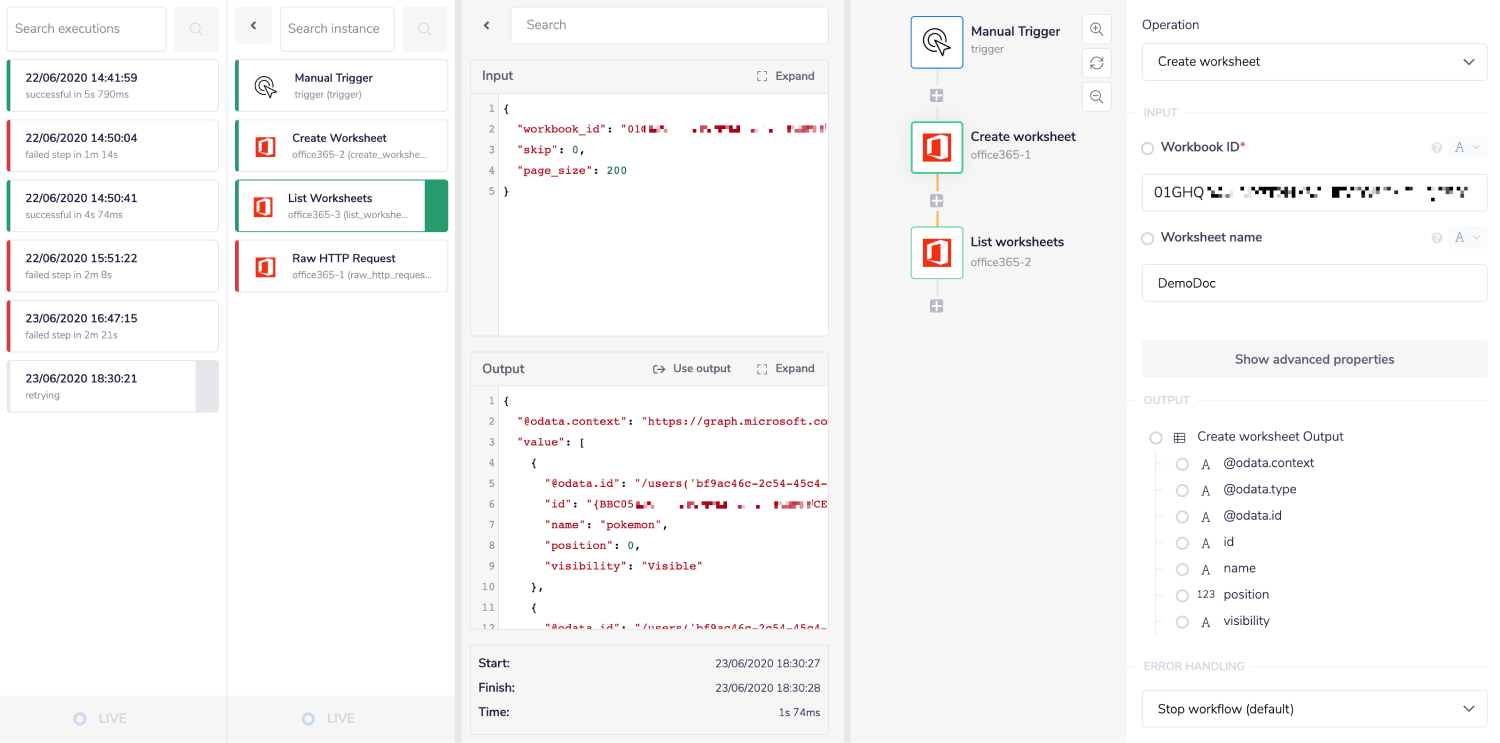The image size is (1500, 743).
Task: Refresh the workflow canvas view
Action: pyautogui.click(x=1096, y=63)
